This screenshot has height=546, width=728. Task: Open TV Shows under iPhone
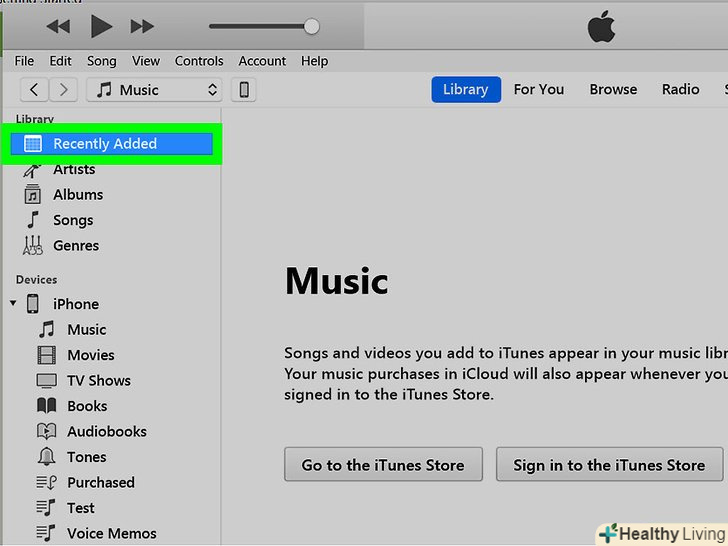click(x=99, y=381)
